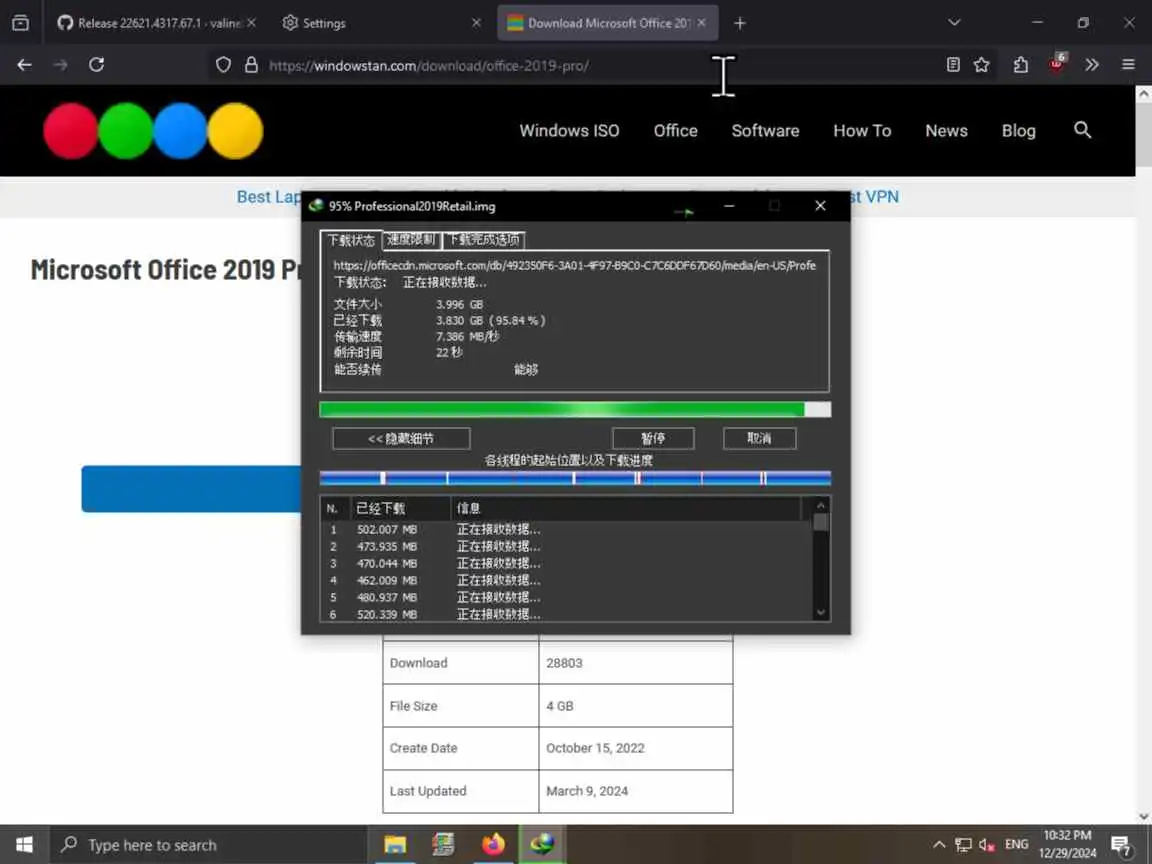Click the blue thread segments progress bar

[x=575, y=479]
